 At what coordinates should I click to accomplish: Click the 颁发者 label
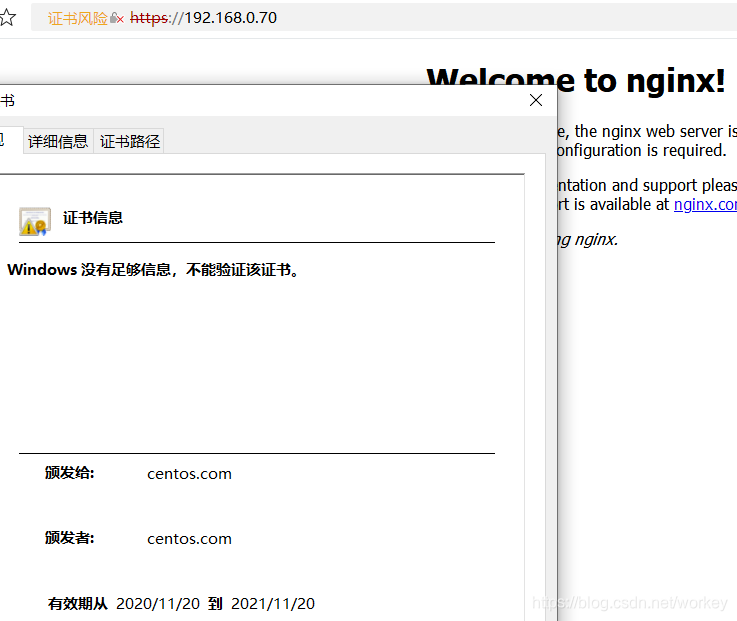70,538
